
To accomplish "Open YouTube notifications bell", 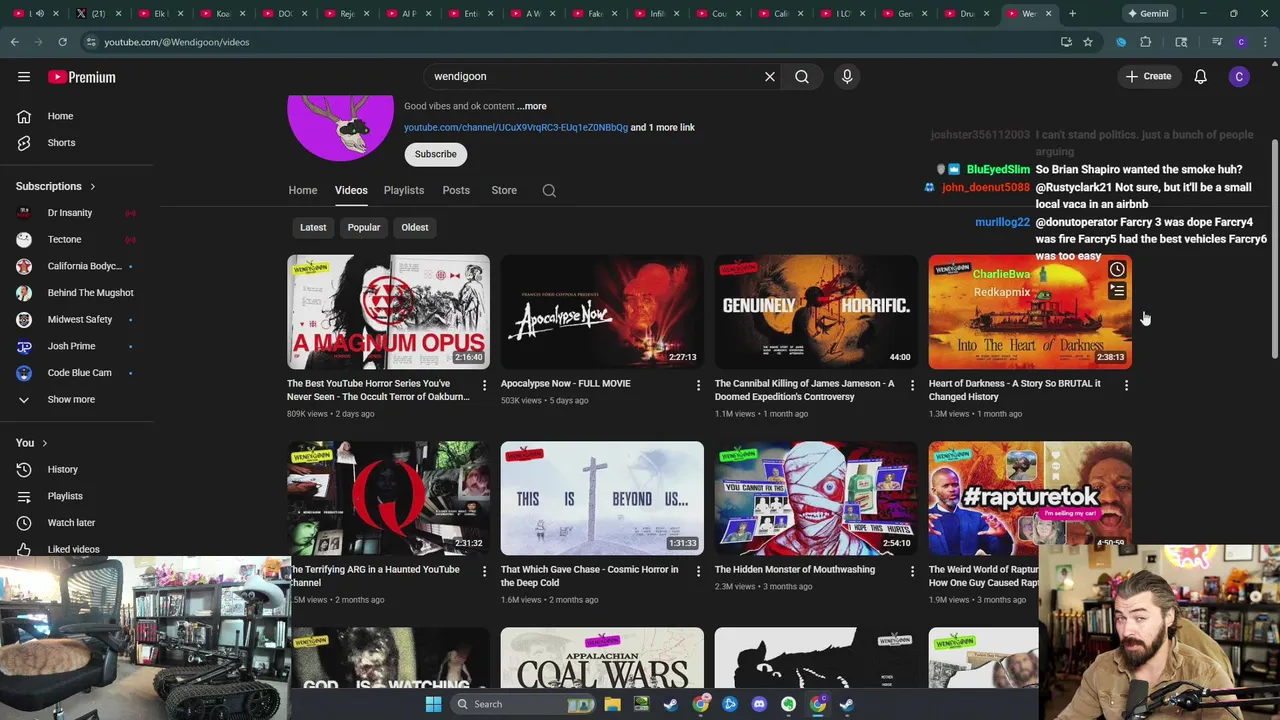I will 1200,76.
